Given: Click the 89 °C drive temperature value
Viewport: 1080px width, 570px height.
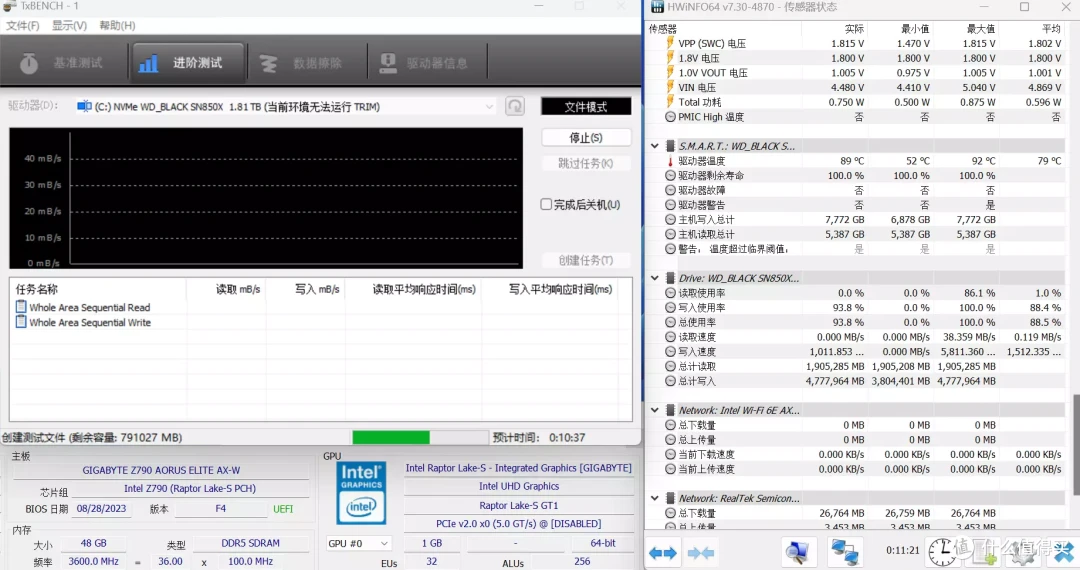Looking at the screenshot, I should point(852,161).
